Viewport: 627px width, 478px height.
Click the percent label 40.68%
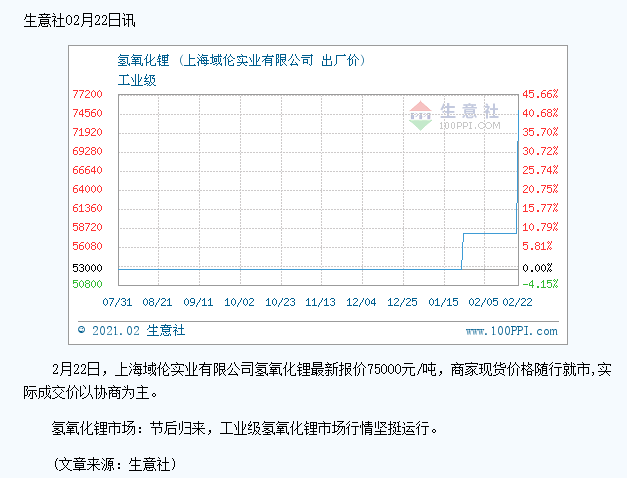click(x=540, y=113)
